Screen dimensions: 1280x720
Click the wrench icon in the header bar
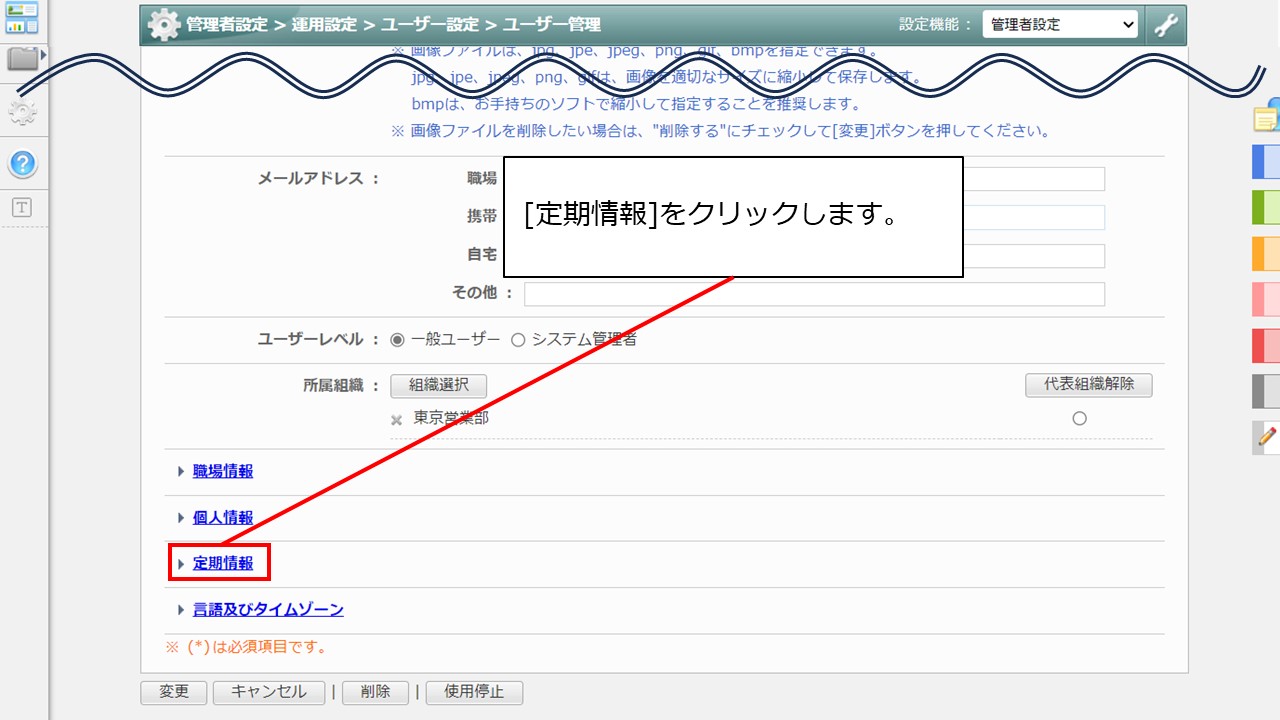[x=1167, y=23]
